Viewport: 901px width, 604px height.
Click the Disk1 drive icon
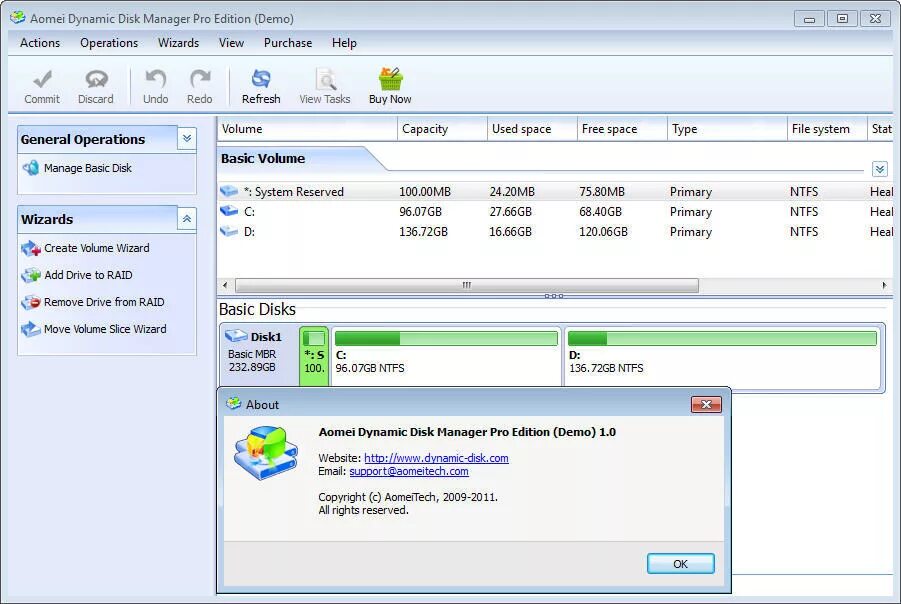click(x=236, y=336)
